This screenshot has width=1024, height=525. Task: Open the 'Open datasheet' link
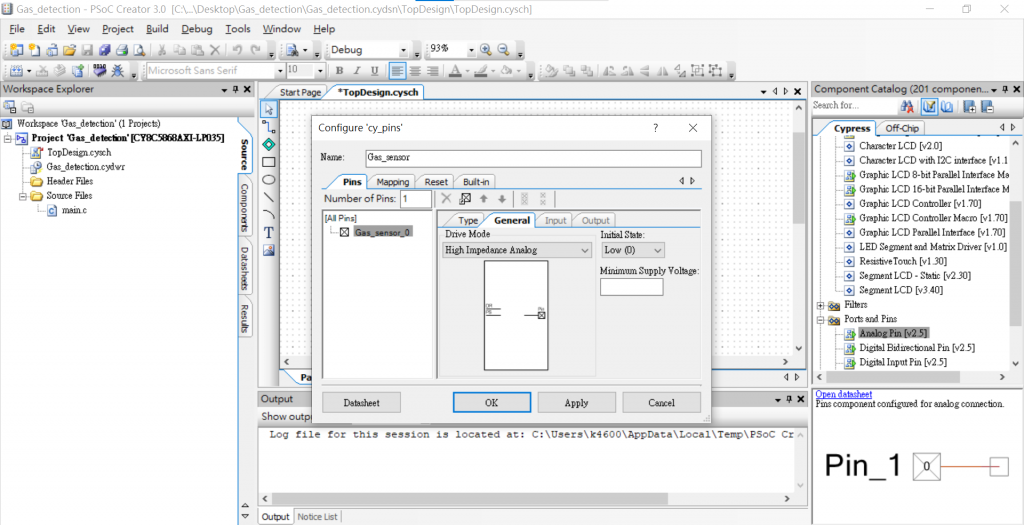coord(844,394)
